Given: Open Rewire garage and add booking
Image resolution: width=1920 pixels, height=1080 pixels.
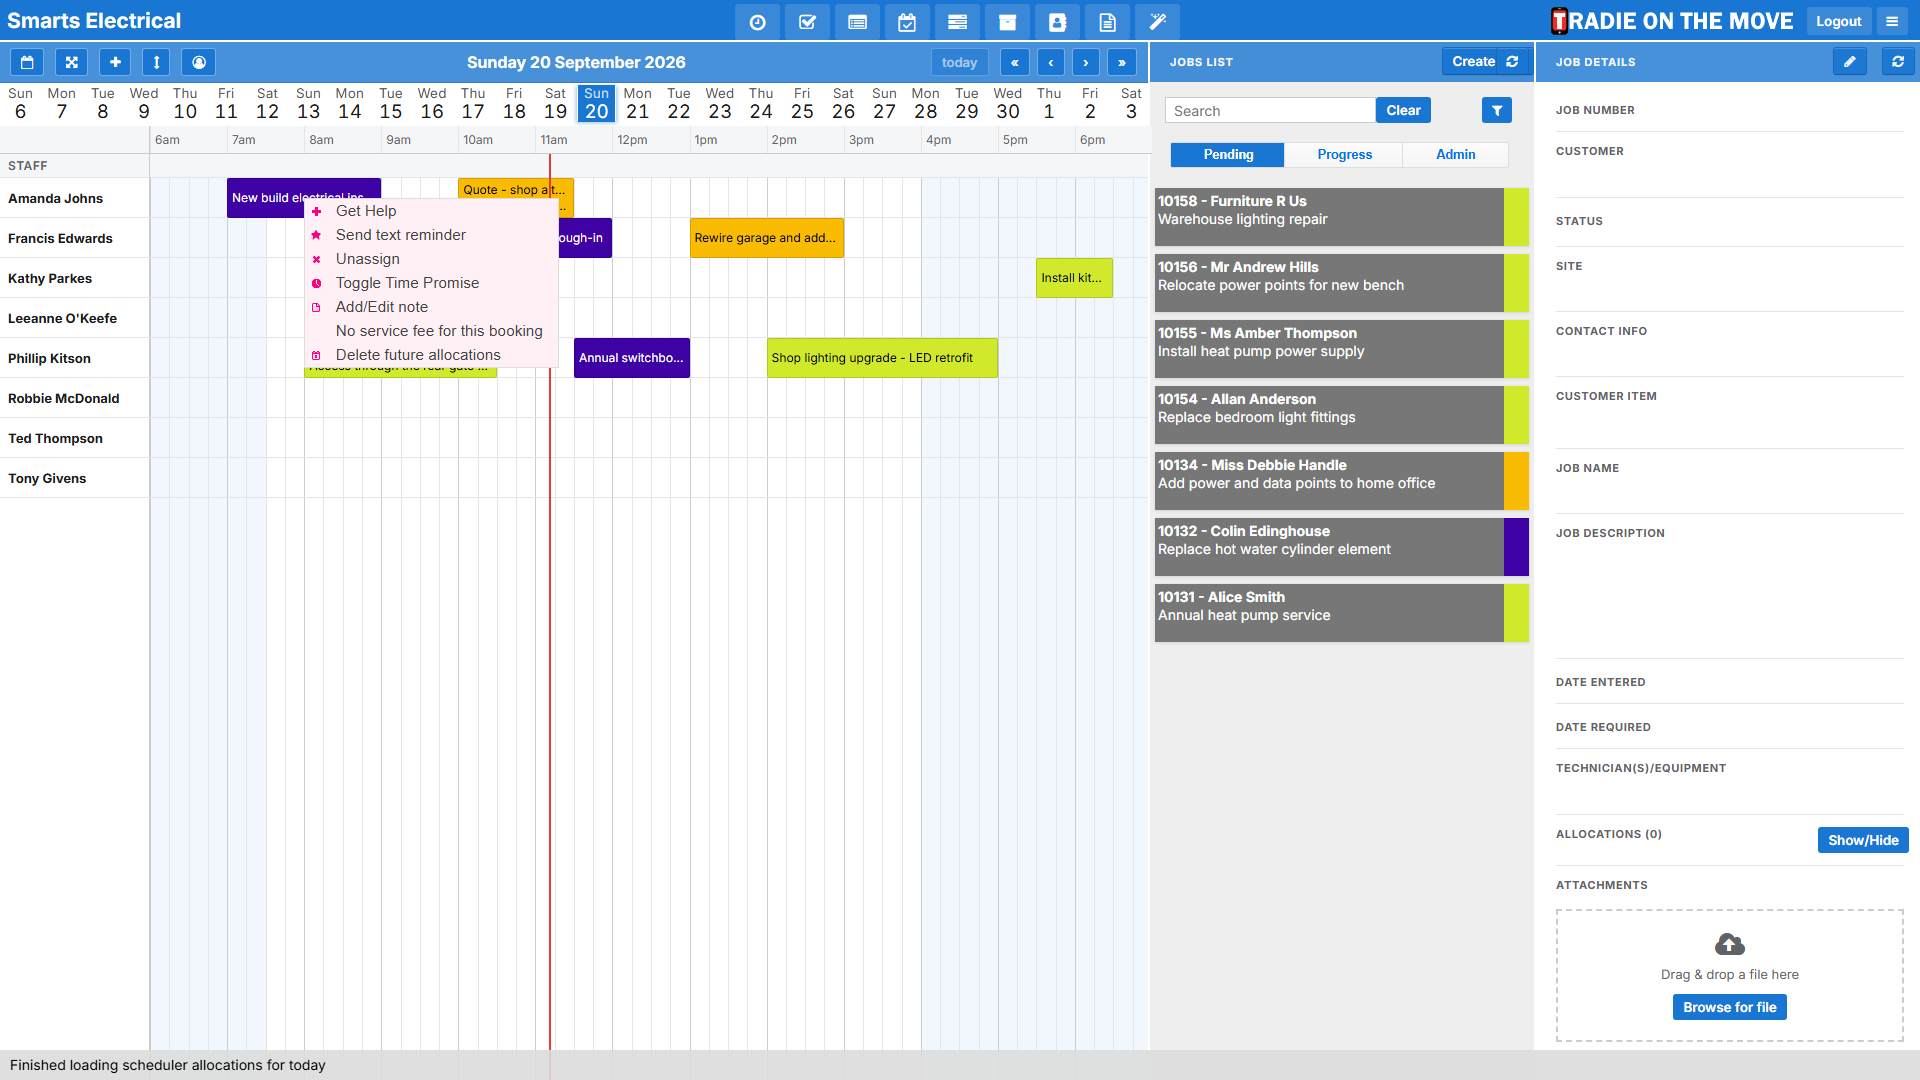Looking at the screenshot, I should coord(766,238).
